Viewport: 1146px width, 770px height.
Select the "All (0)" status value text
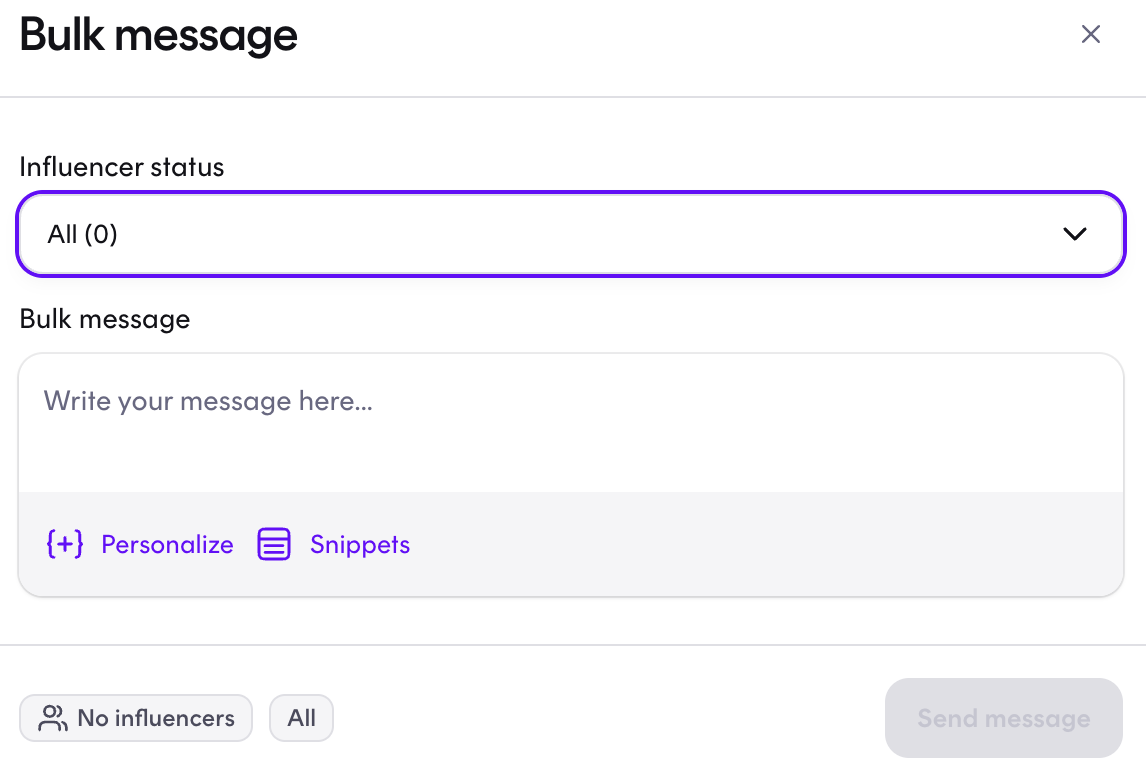[83, 234]
